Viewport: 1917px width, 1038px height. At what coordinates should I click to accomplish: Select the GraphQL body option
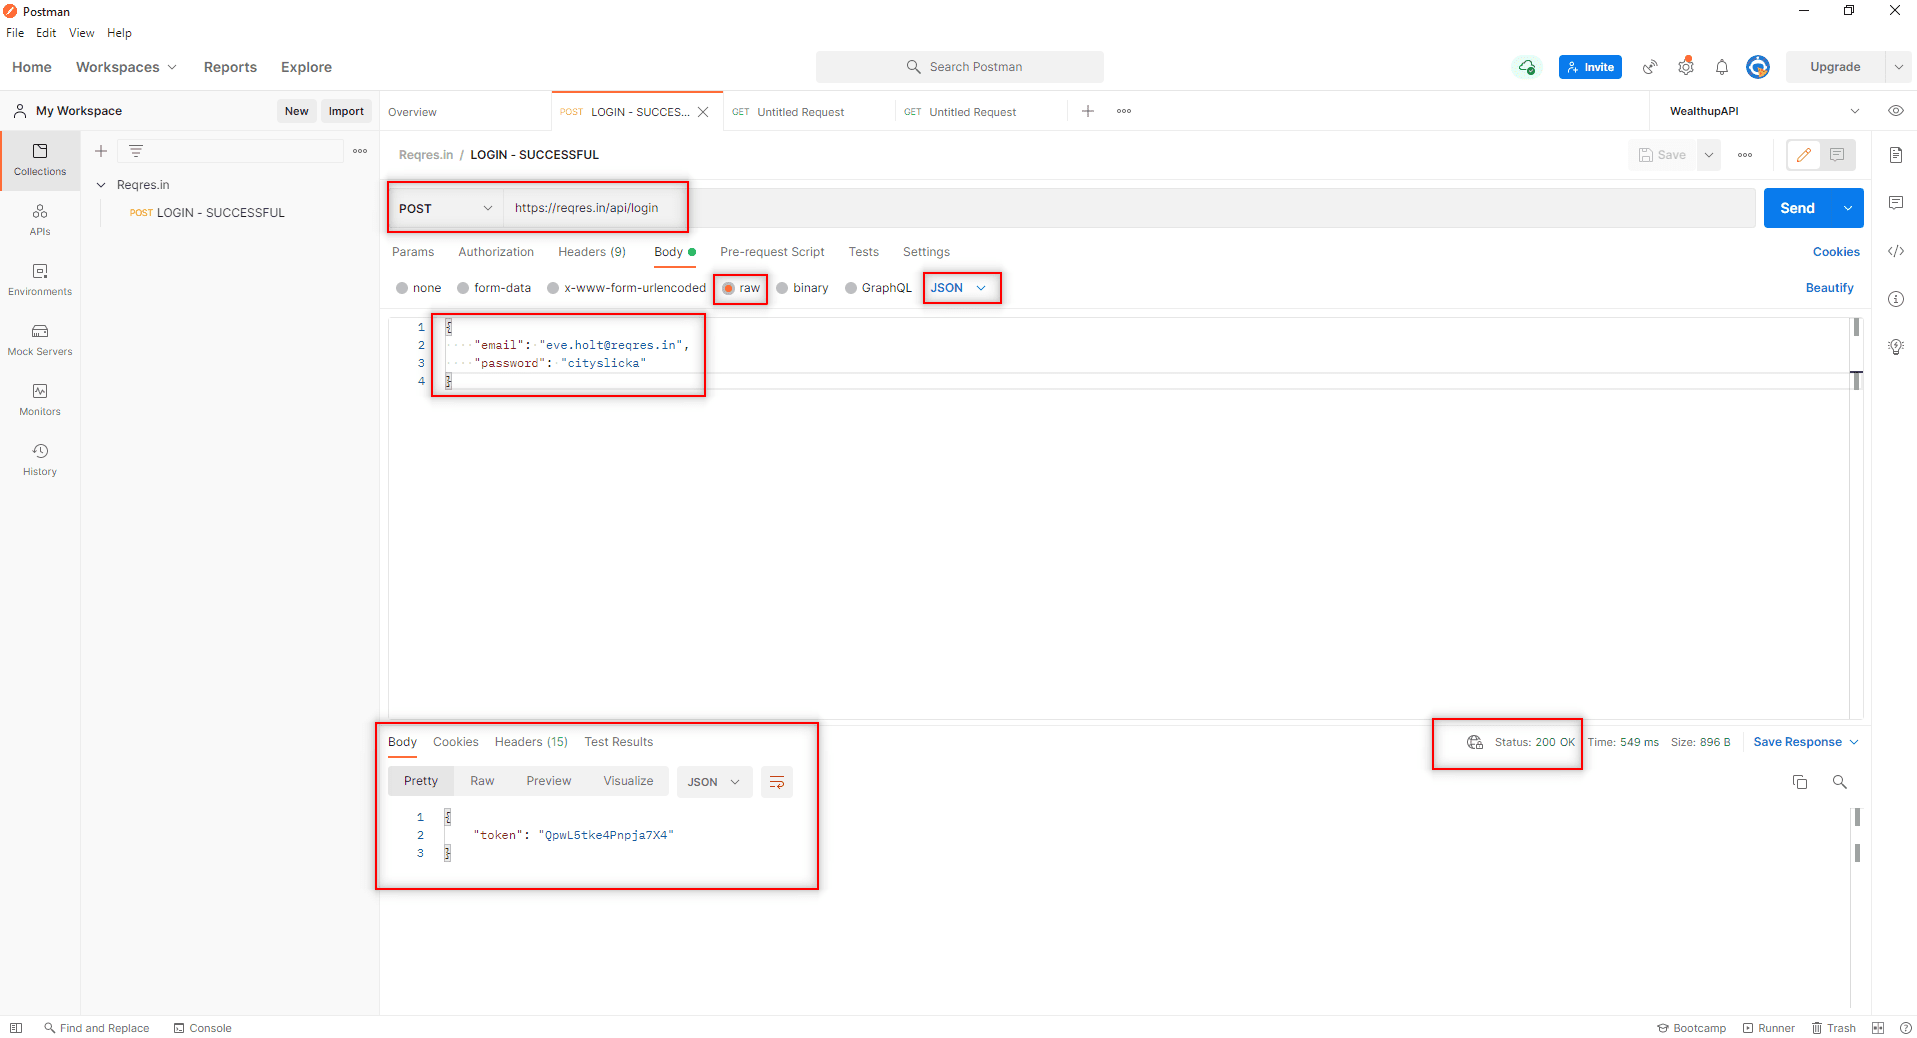tap(878, 288)
